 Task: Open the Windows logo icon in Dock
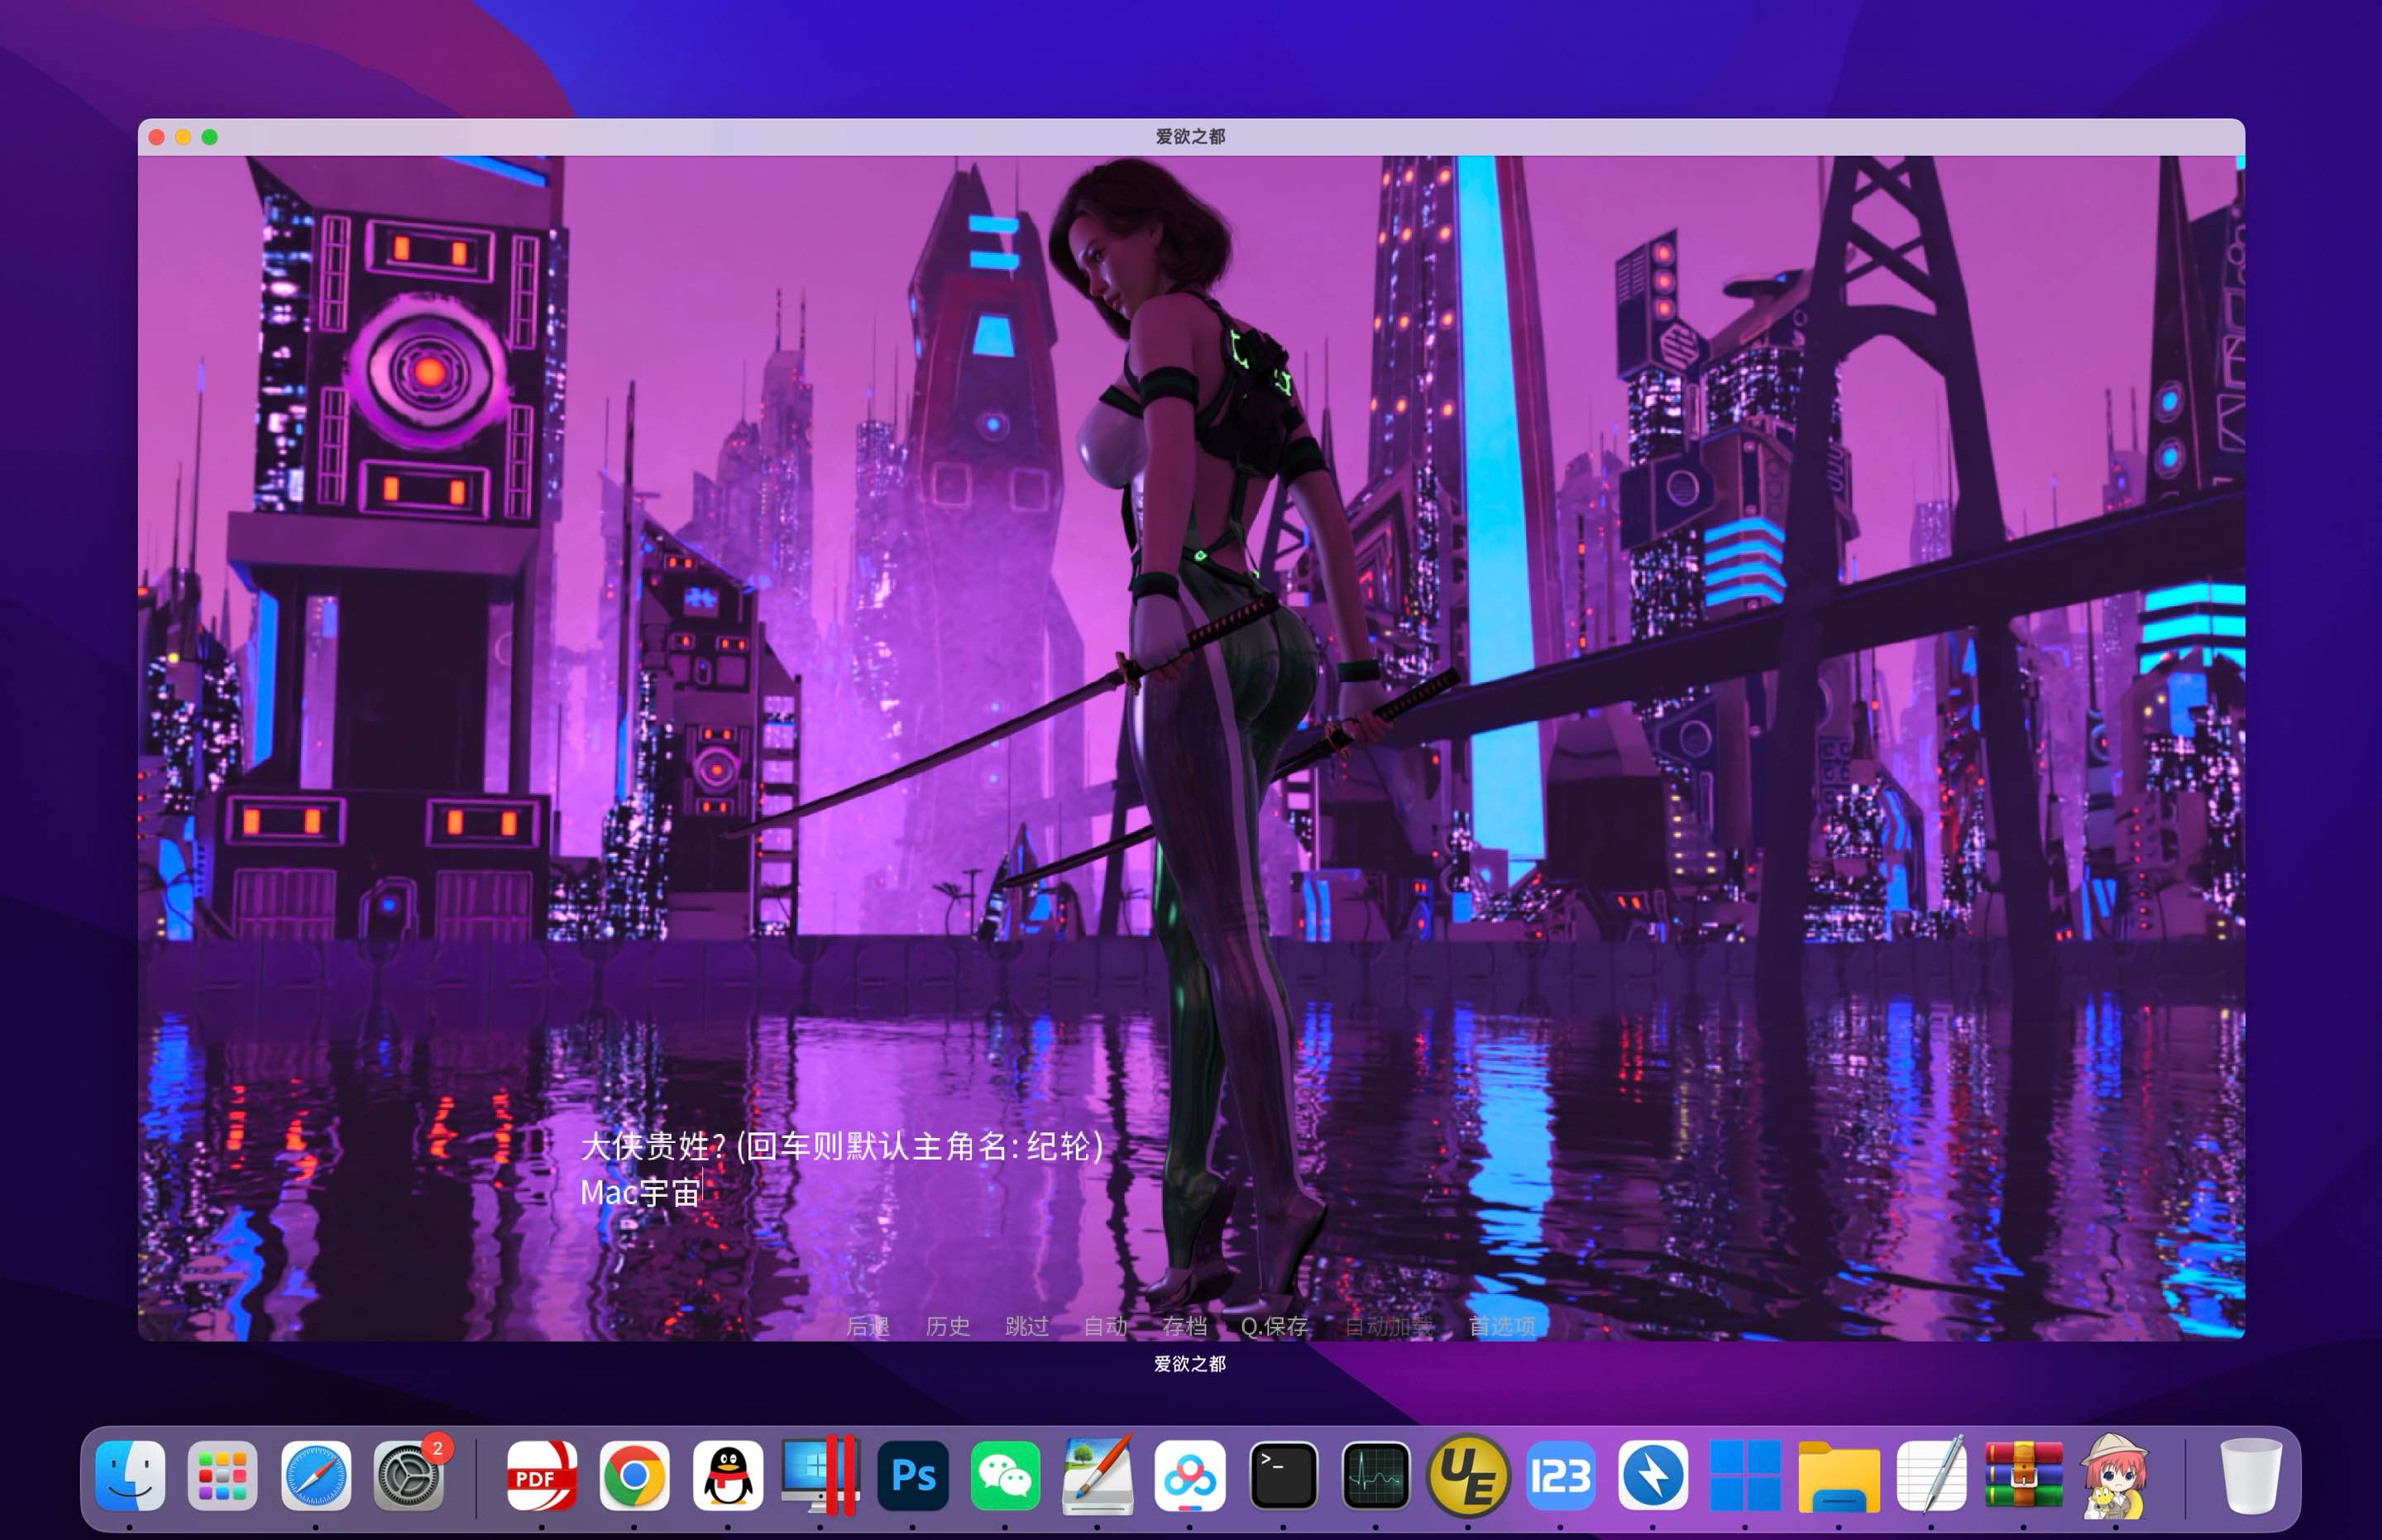tap(1745, 1475)
